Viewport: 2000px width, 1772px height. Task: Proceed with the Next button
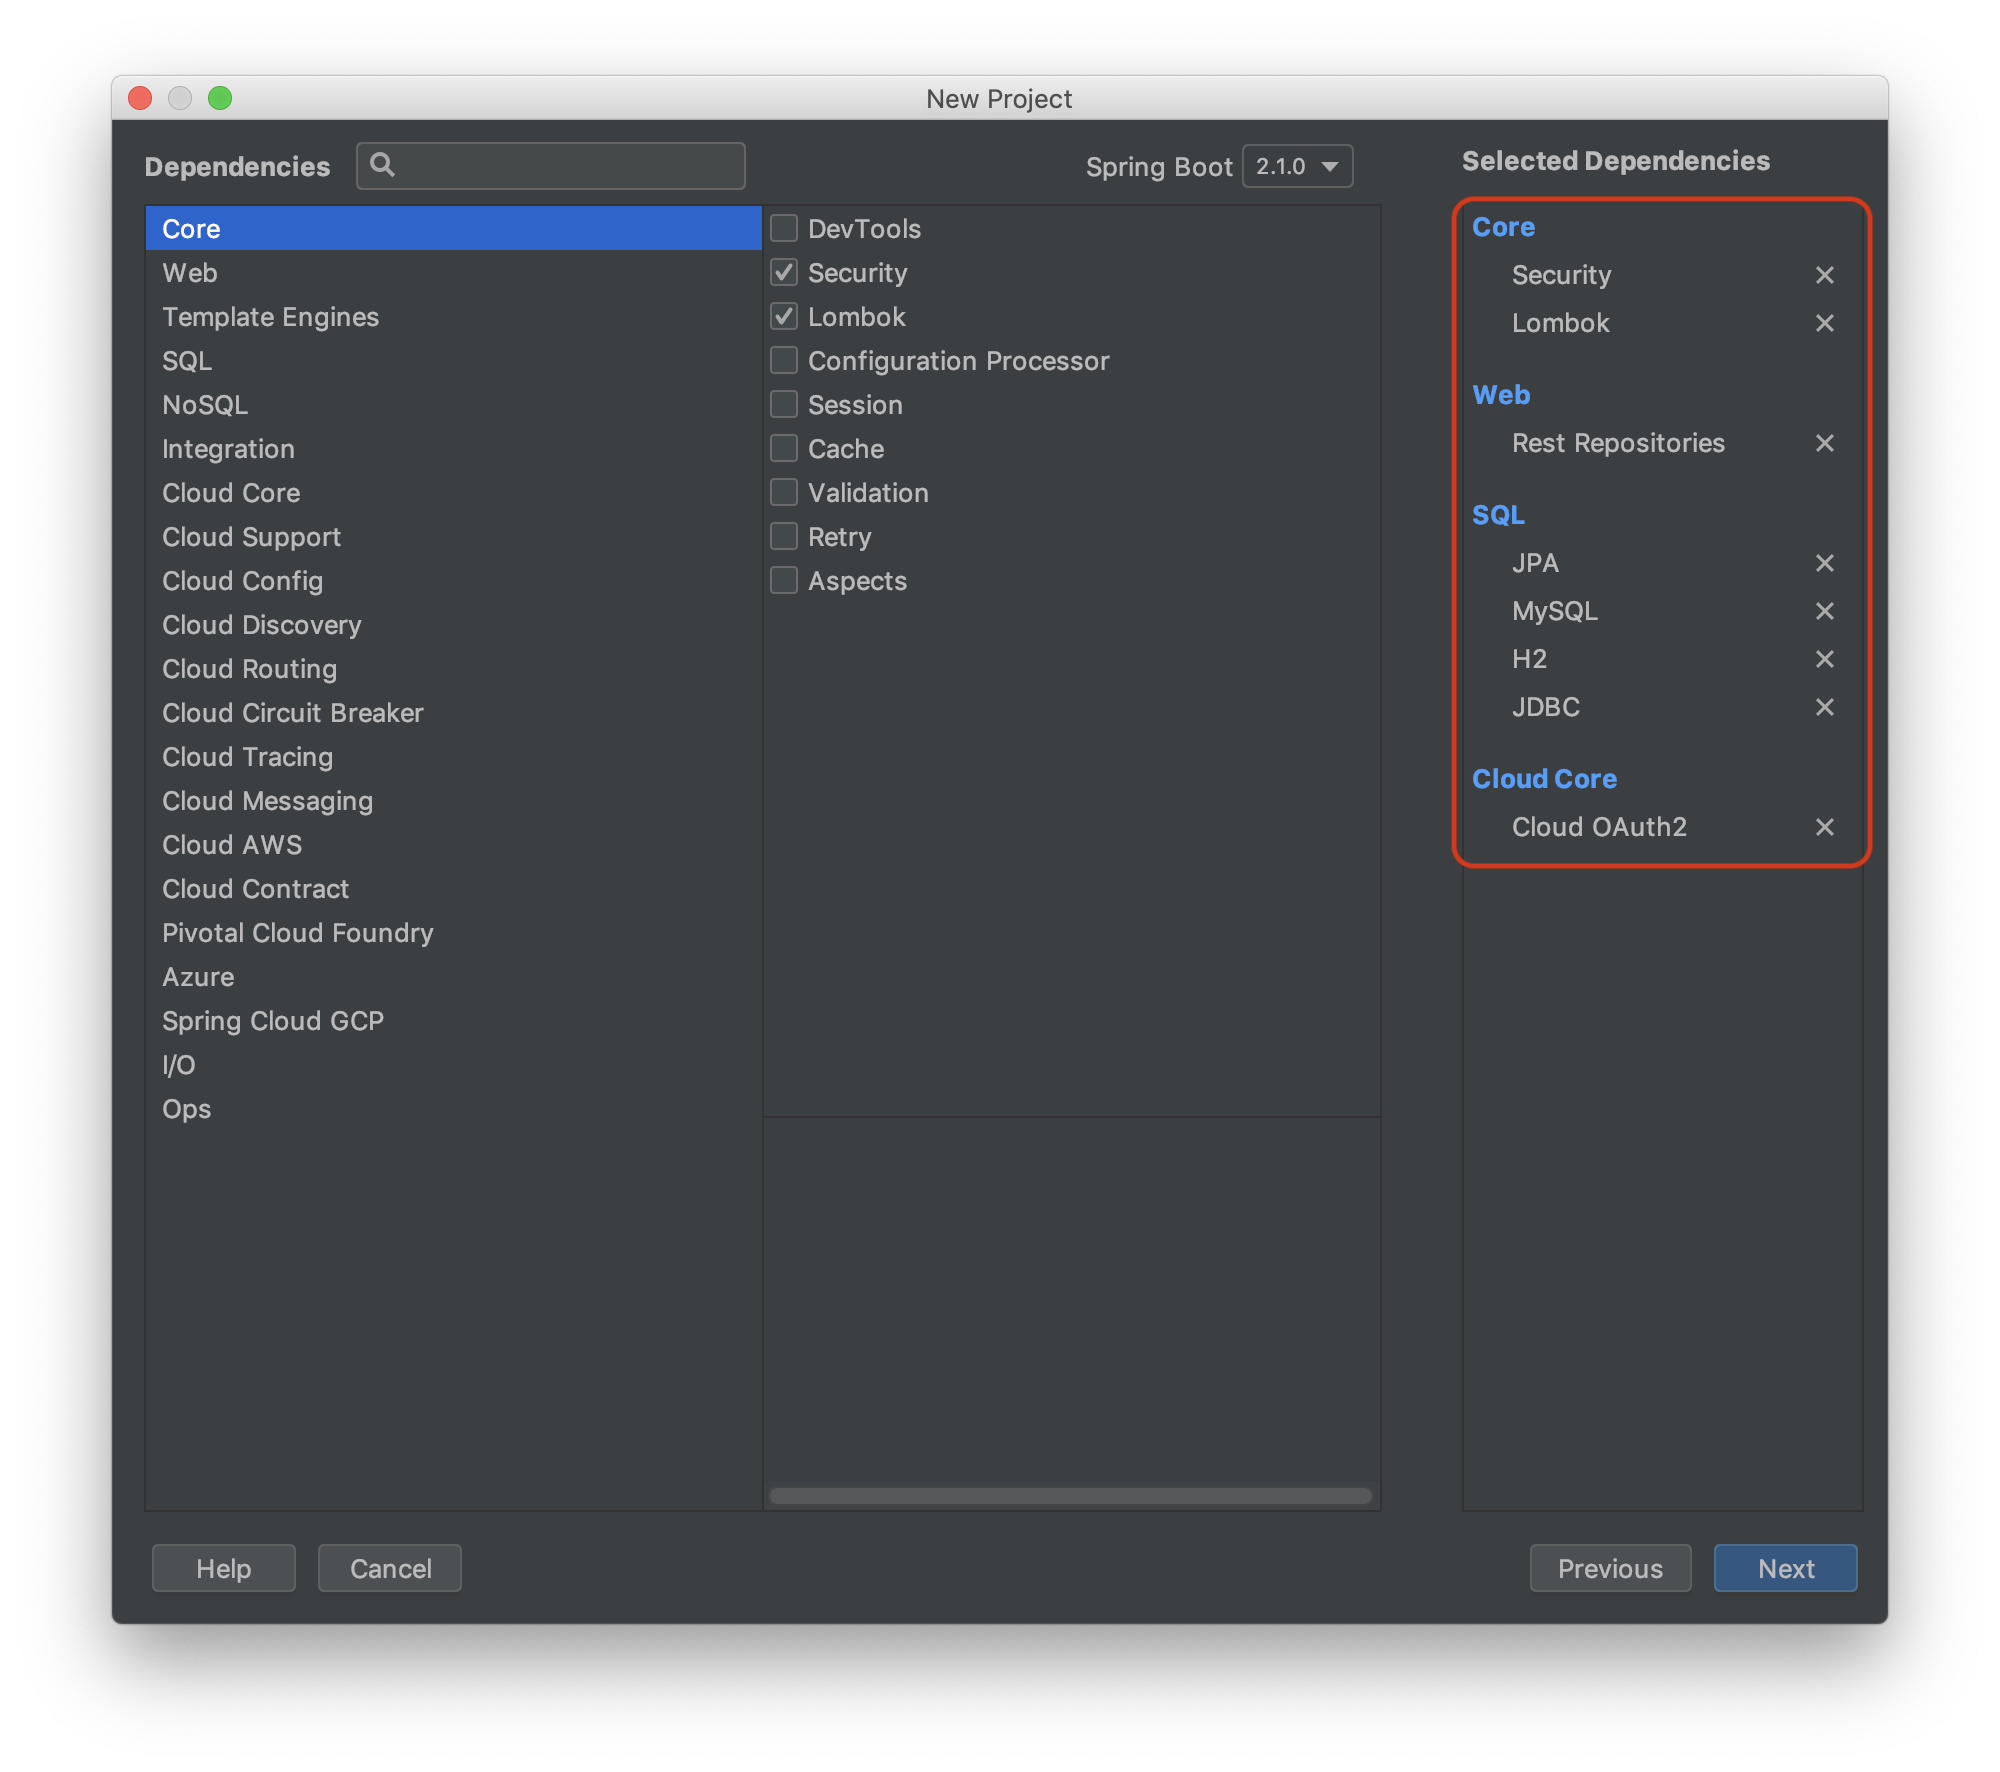(1785, 1568)
